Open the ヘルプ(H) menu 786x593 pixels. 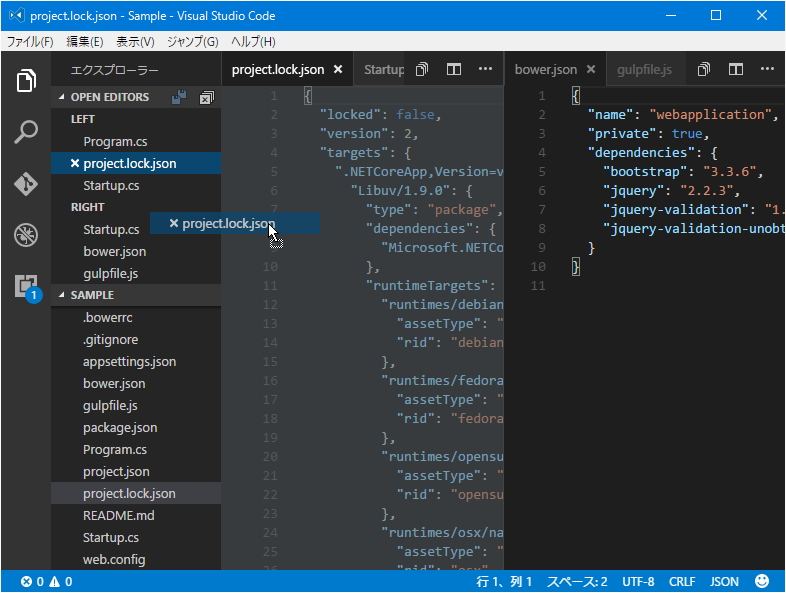pyautogui.click(x=253, y=42)
